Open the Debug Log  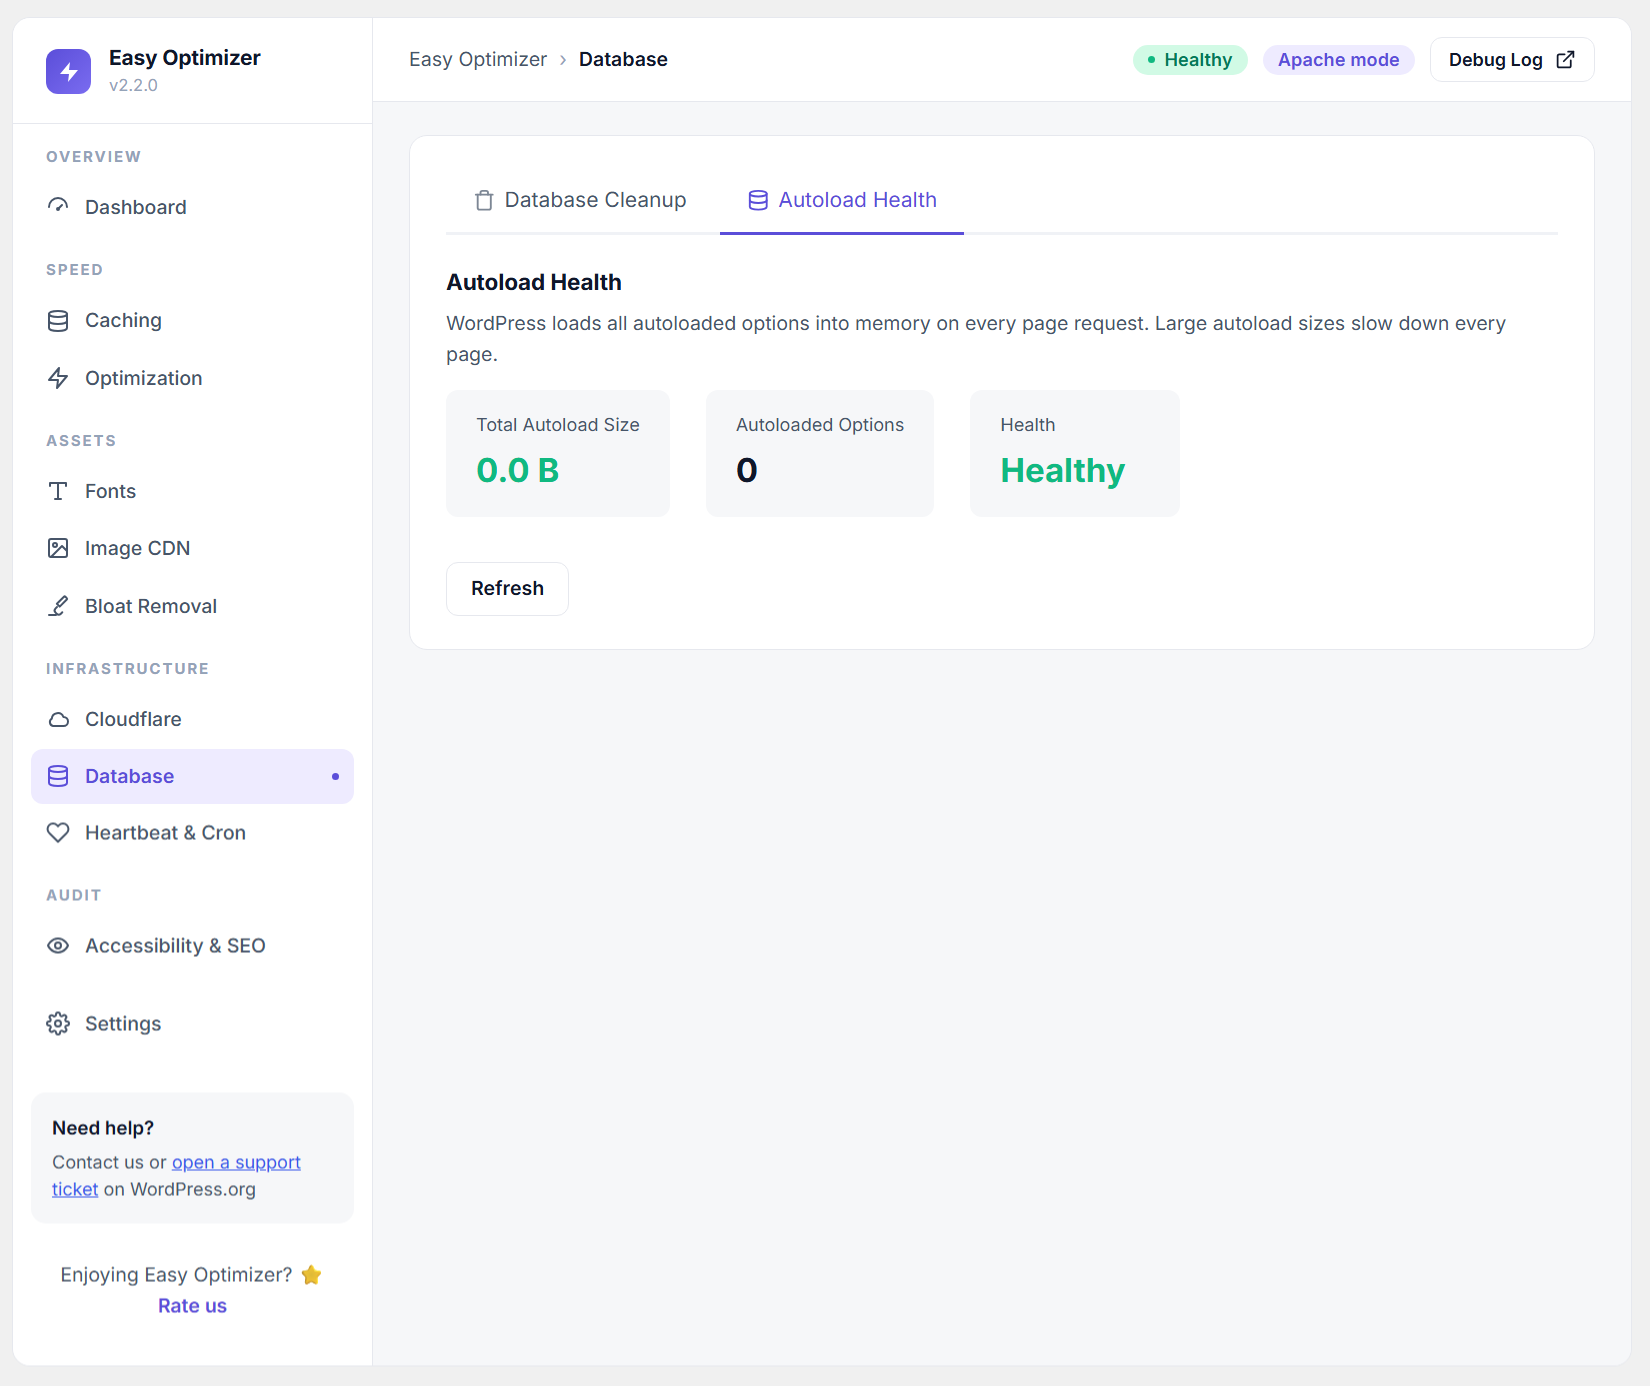(1512, 60)
